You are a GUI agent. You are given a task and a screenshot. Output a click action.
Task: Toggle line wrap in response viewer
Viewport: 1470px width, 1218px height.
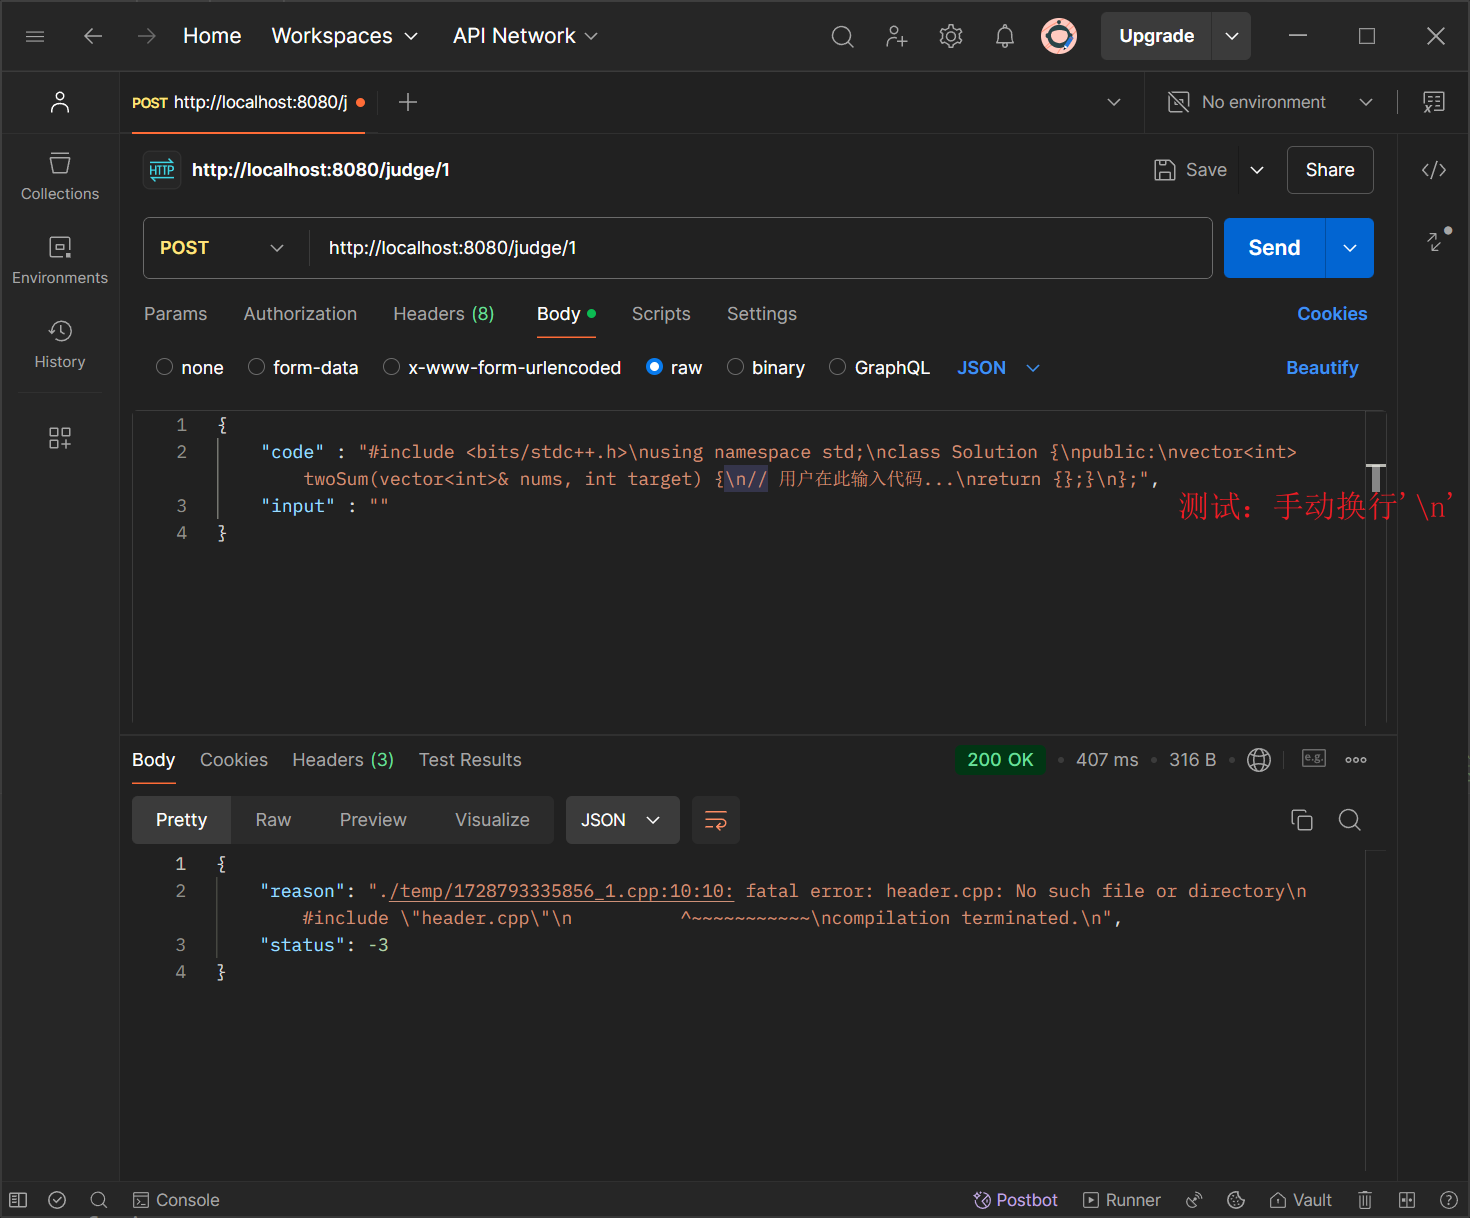coord(716,820)
